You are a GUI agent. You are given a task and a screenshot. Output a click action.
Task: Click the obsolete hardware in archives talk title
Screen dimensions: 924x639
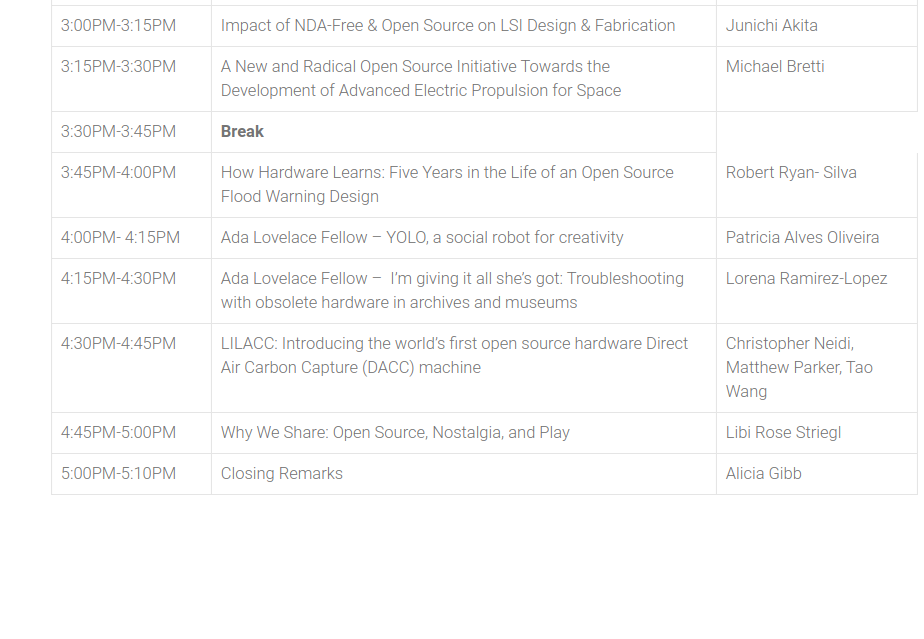452,290
